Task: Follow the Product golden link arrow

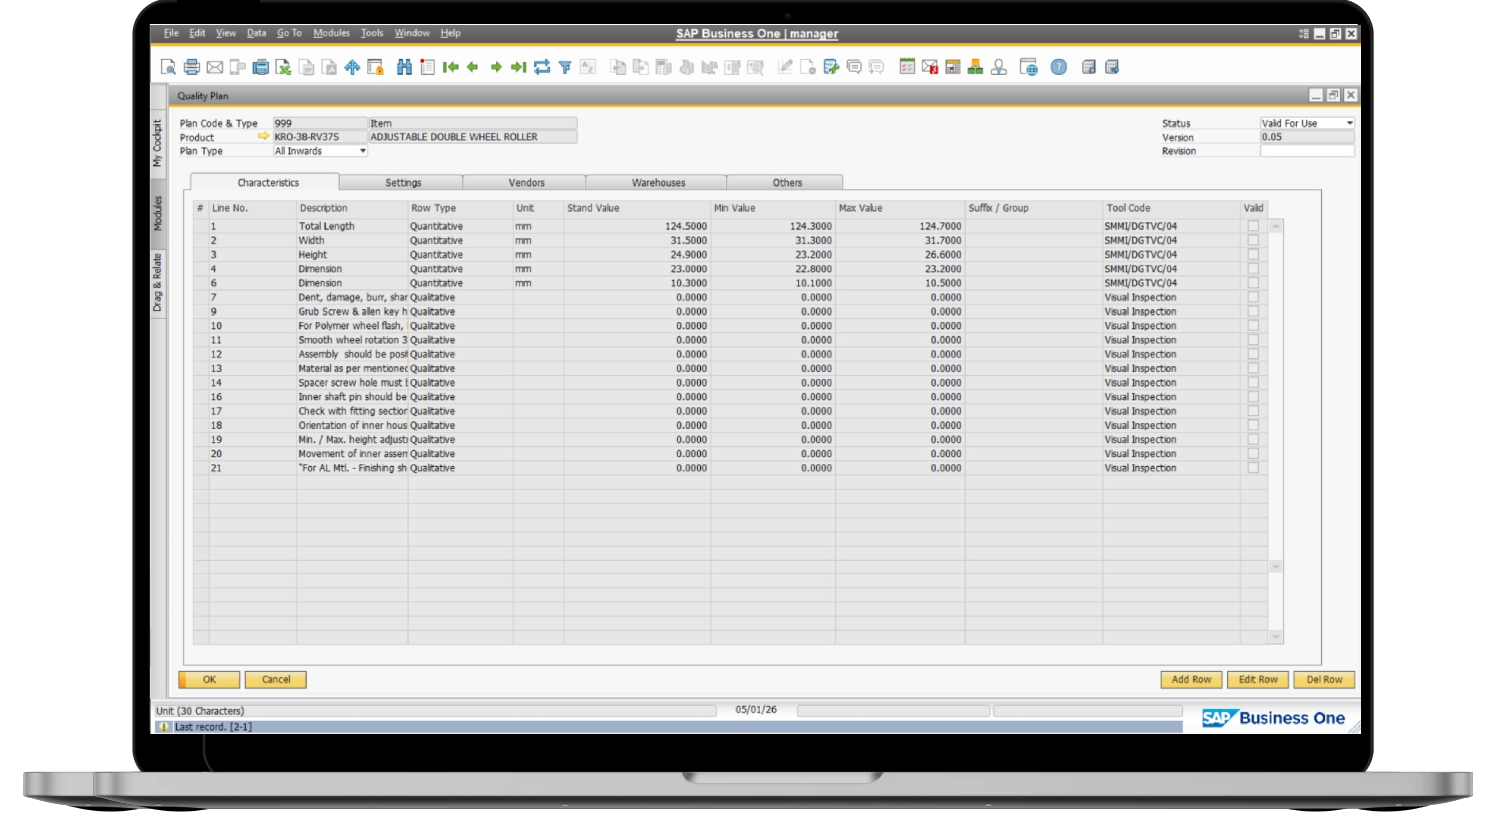Action: click(263, 137)
